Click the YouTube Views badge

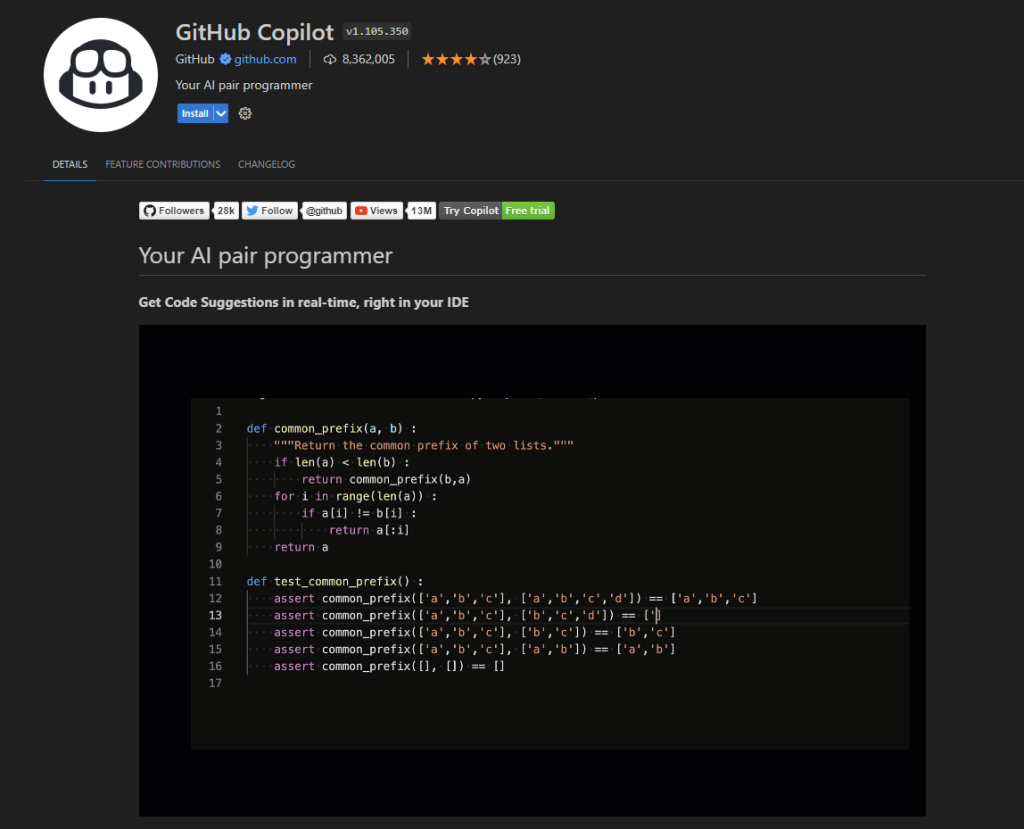point(376,211)
